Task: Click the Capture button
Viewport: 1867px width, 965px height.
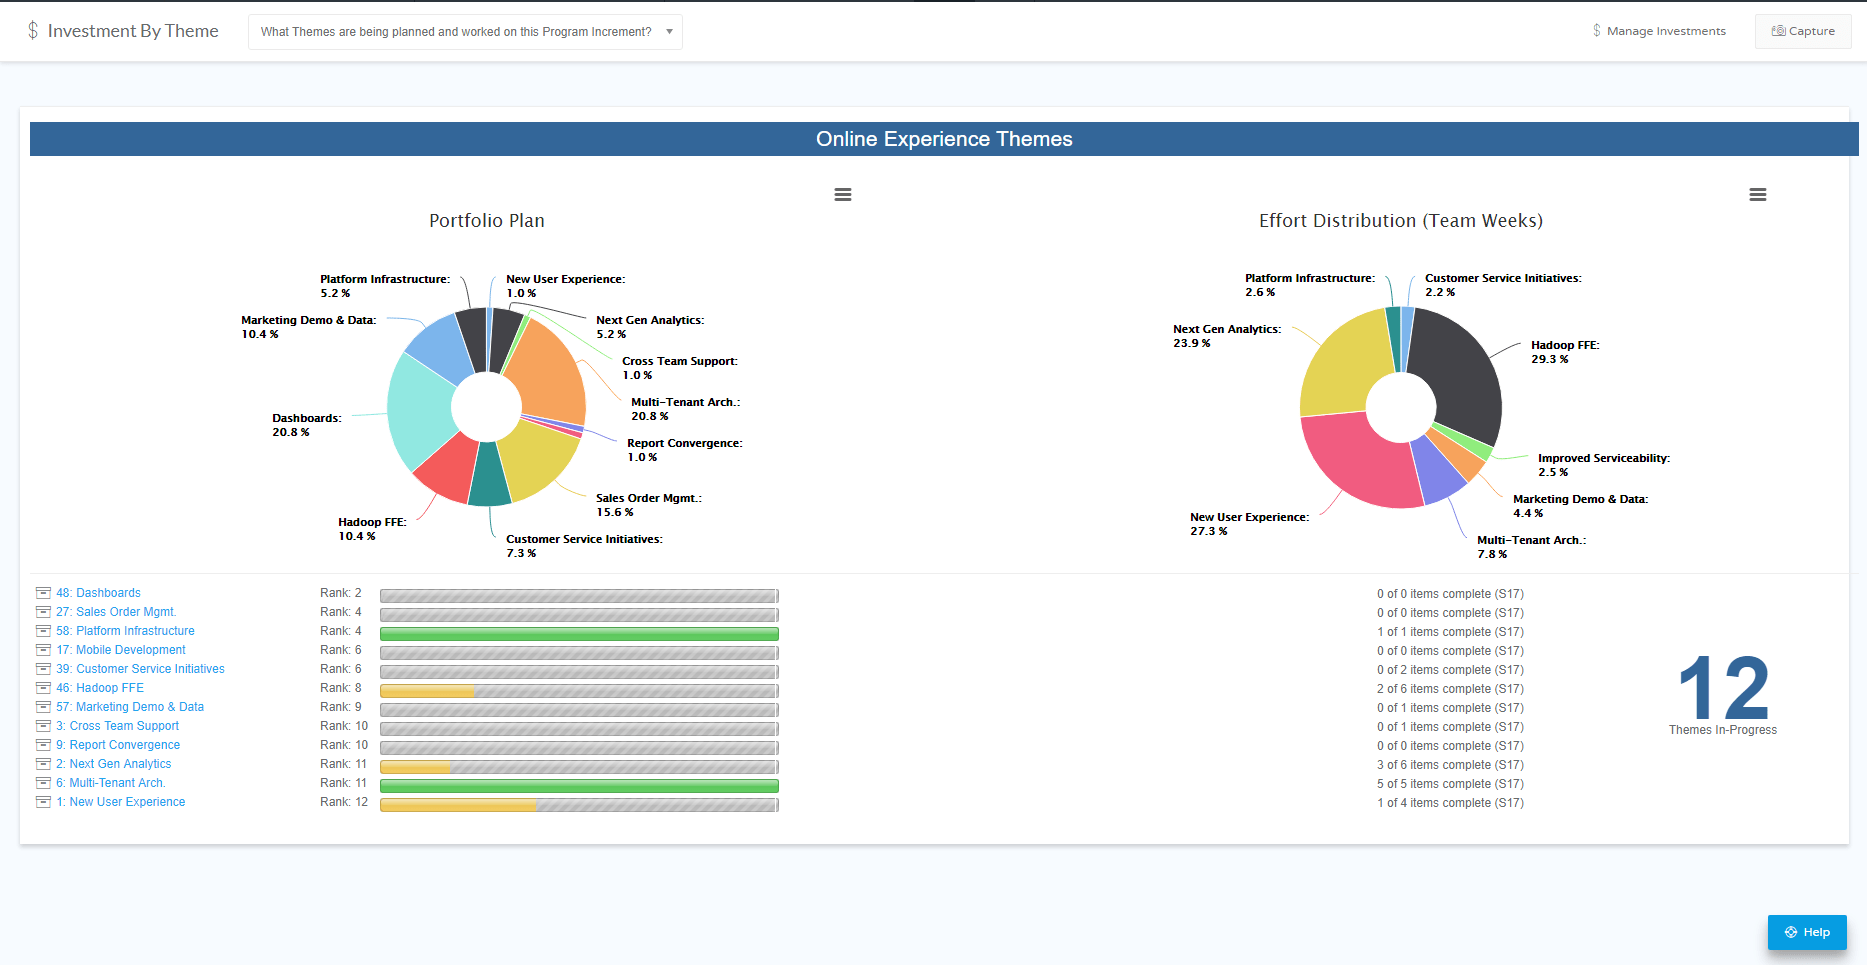Action: 1803,31
